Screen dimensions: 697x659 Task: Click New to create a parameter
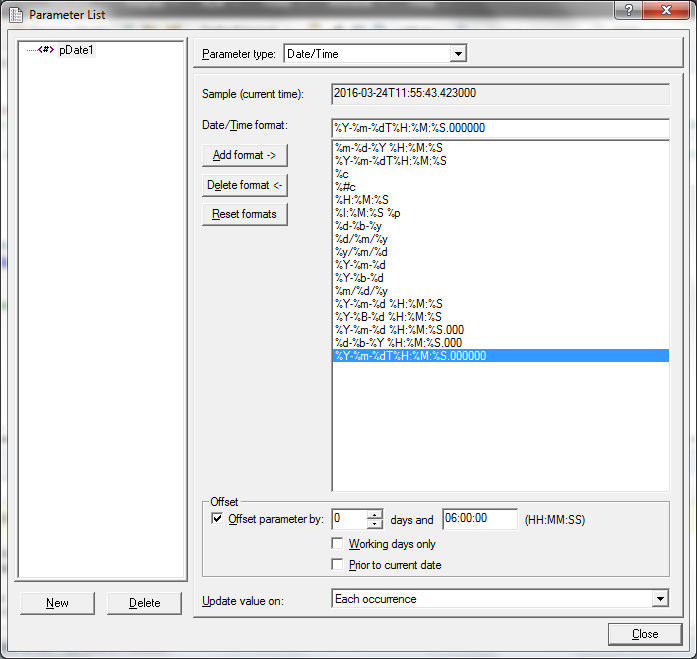[x=57, y=603]
